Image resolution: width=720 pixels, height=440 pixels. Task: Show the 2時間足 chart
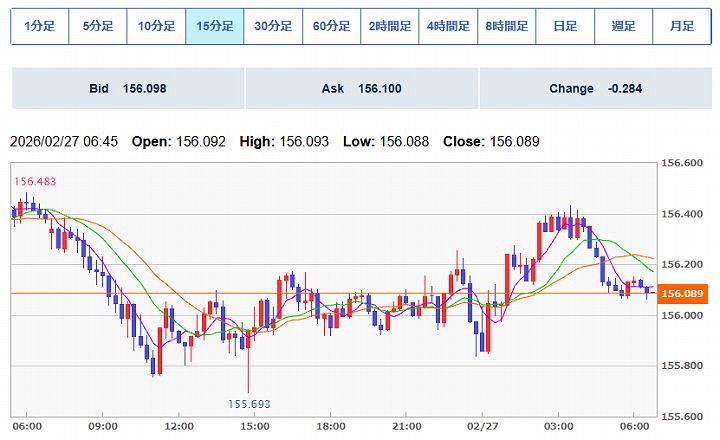point(390,27)
